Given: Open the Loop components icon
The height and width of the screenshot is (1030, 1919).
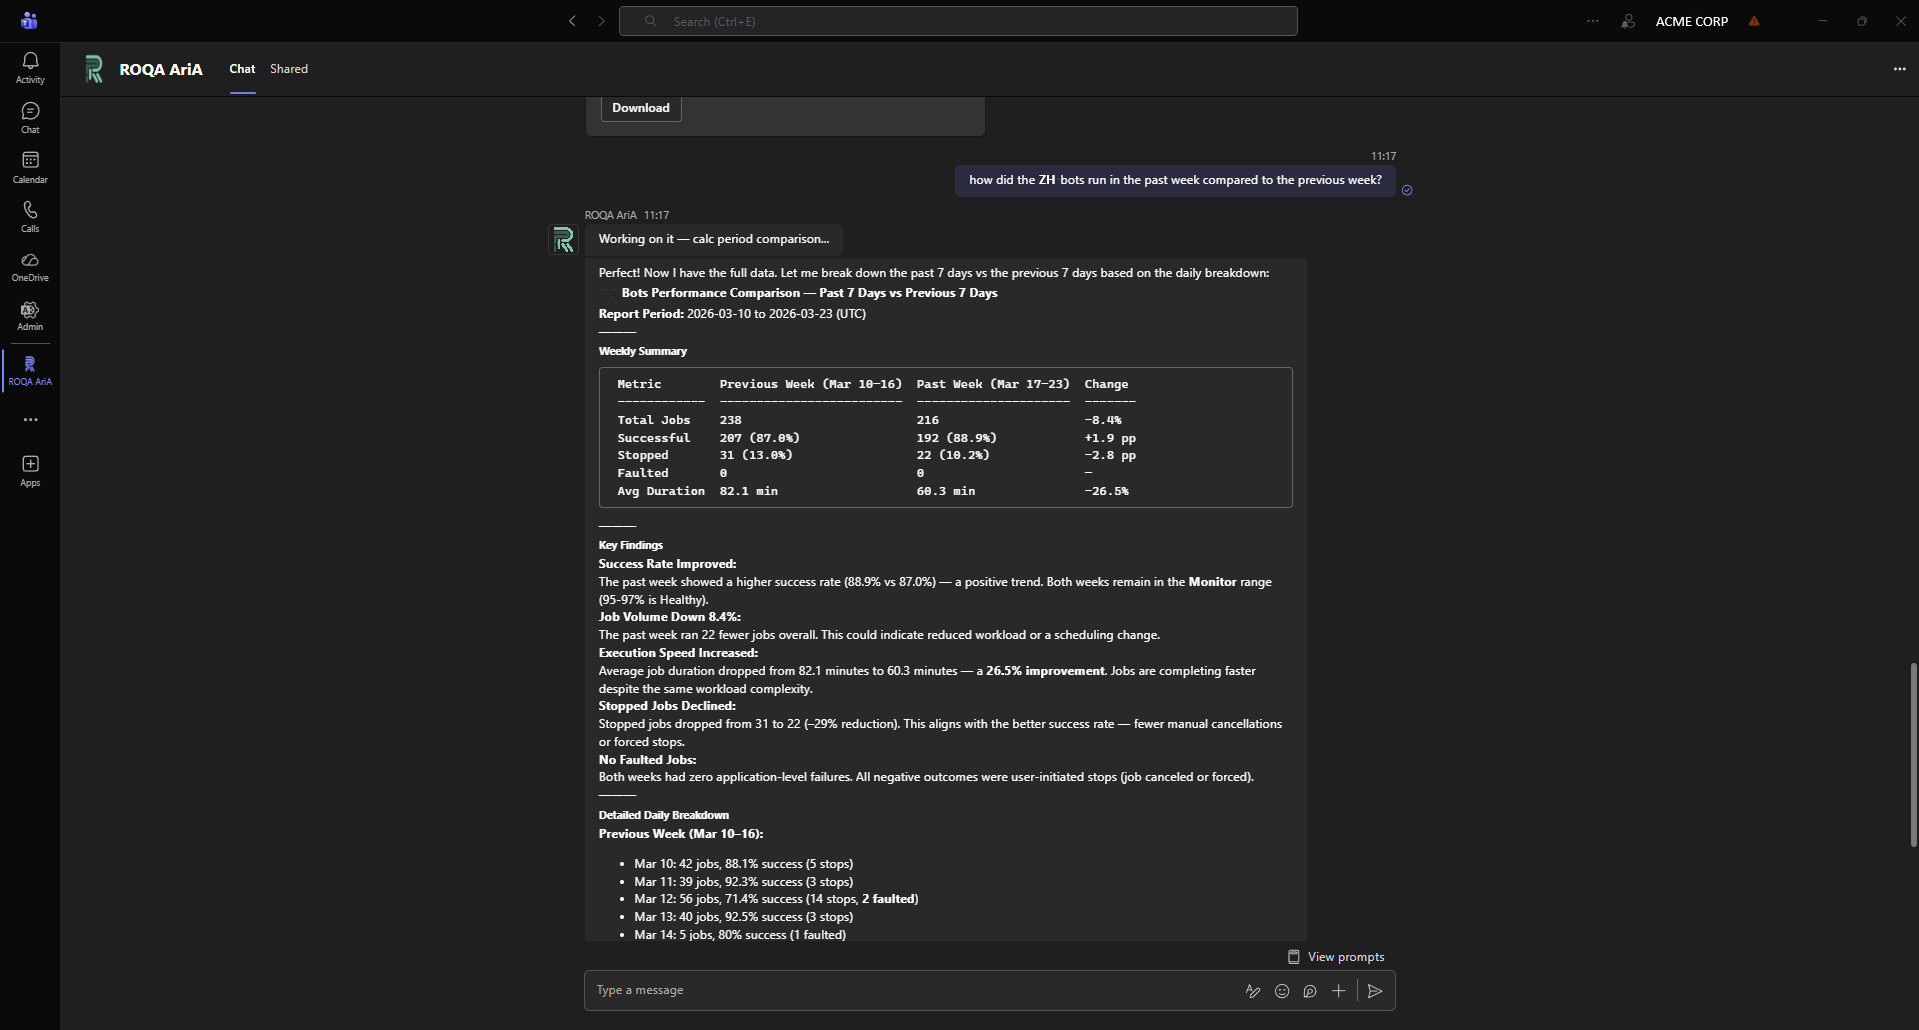Looking at the screenshot, I should click(1310, 991).
